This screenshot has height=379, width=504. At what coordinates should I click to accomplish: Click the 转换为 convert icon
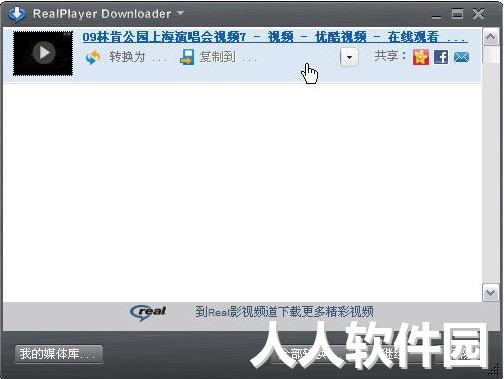coord(93,57)
